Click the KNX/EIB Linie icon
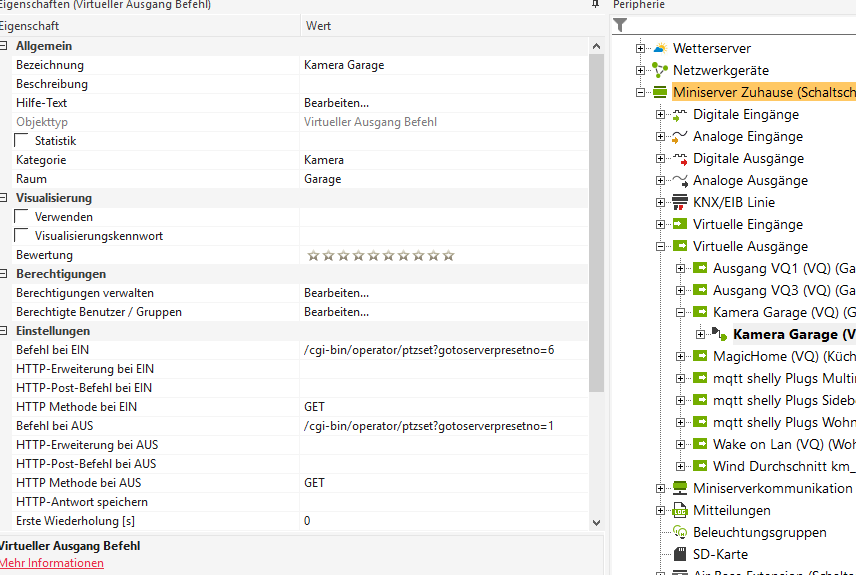The image size is (856, 575). click(680, 202)
